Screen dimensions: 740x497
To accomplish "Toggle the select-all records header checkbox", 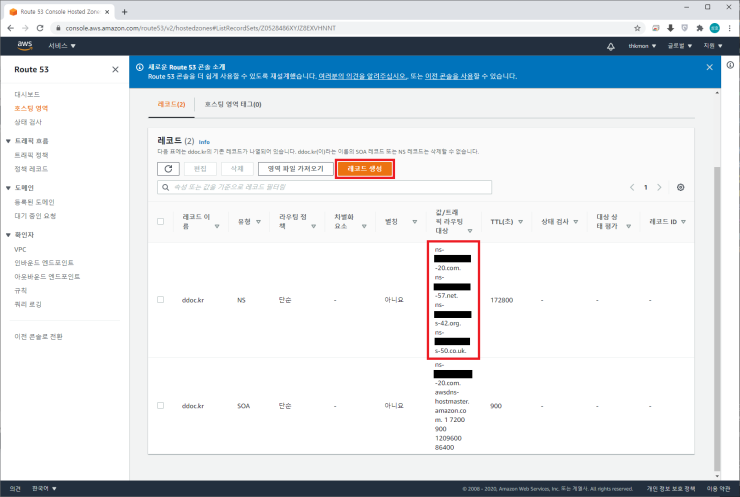I will [161, 221].
